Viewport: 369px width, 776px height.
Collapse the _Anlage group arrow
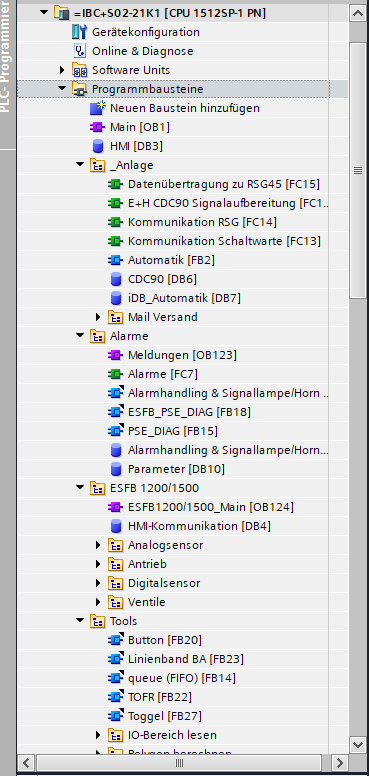click(x=80, y=164)
